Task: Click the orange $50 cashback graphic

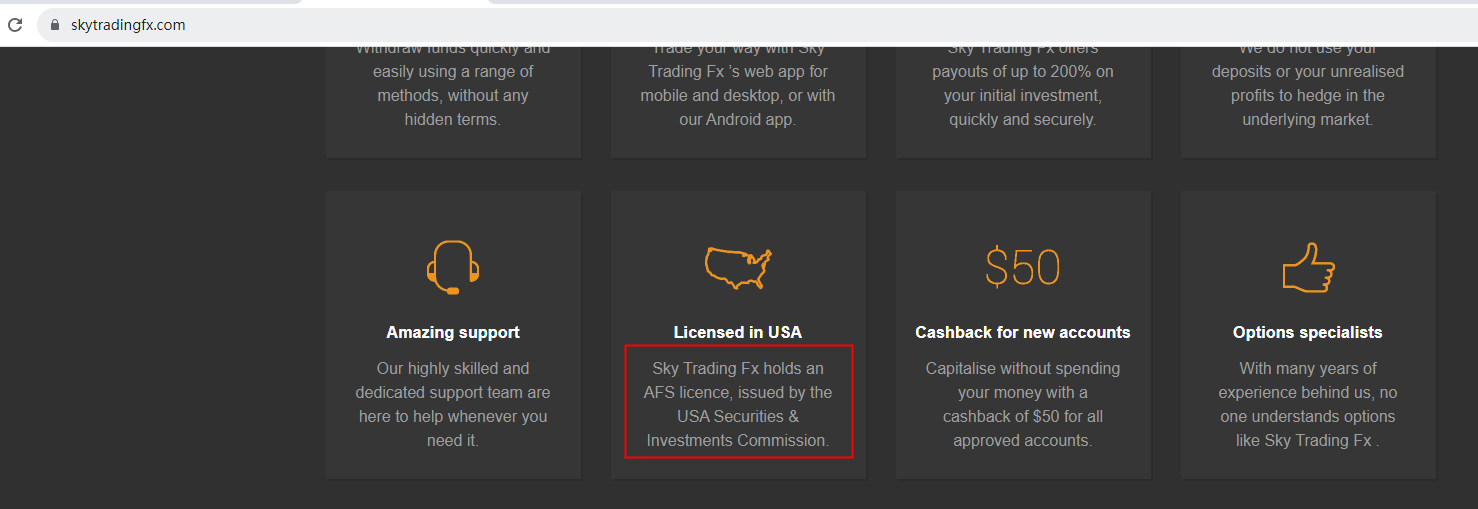Action: [x=1022, y=267]
